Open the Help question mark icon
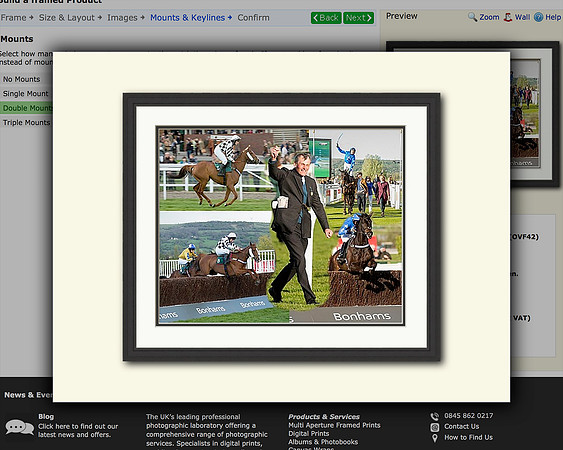The height and width of the screenshot is (450, 563). tap(538, 17)
